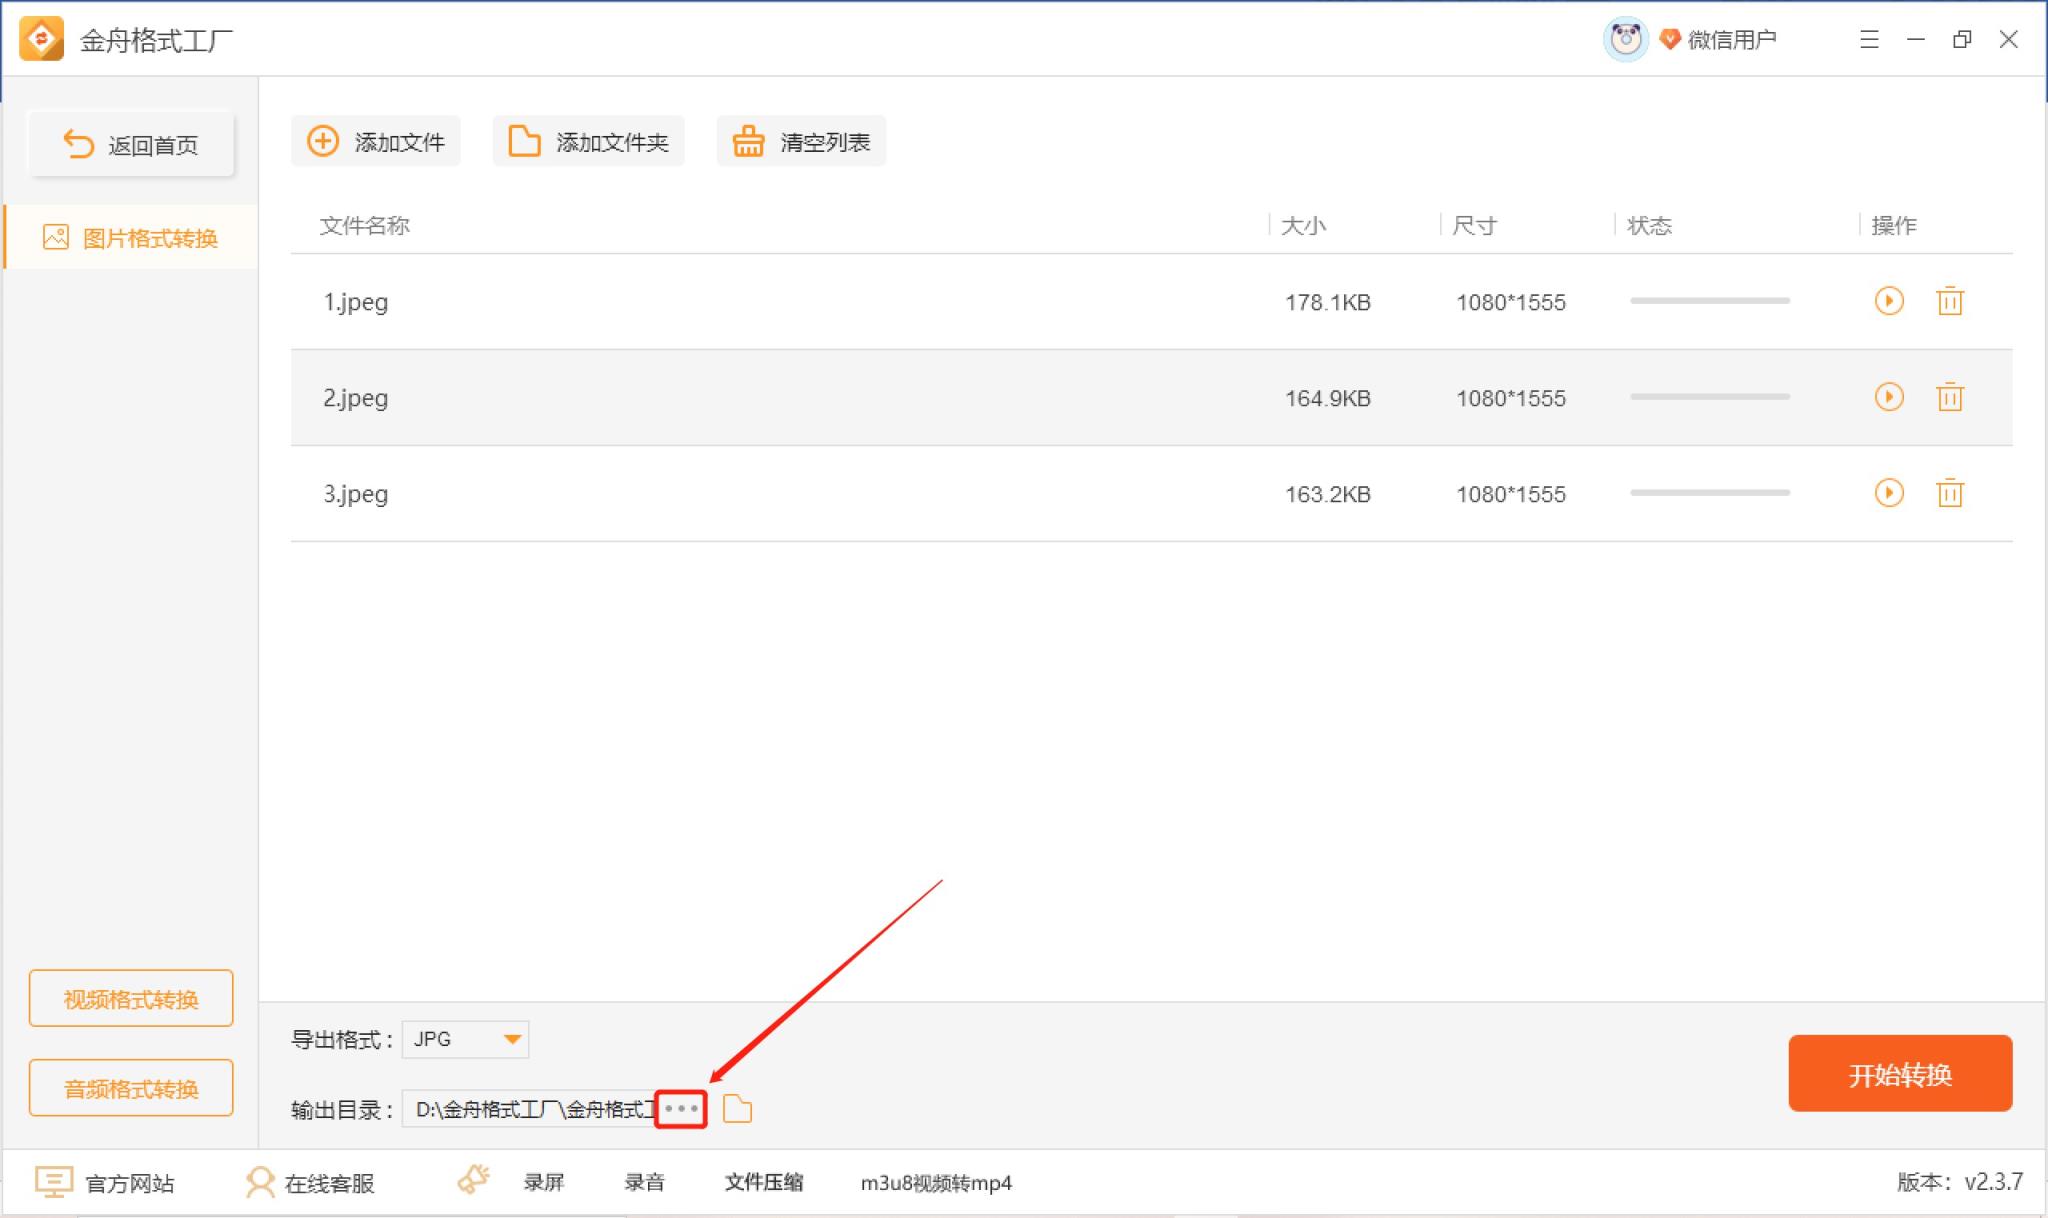Open the output folder icon beside output path
The image size is (2048, 1218).
(738, 1110)
